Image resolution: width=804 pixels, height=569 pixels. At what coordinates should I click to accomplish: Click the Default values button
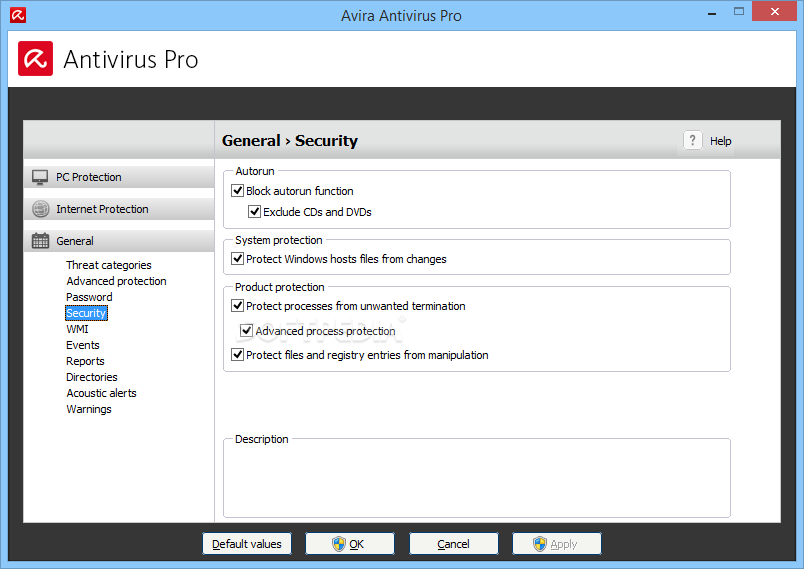coord(247,544)
